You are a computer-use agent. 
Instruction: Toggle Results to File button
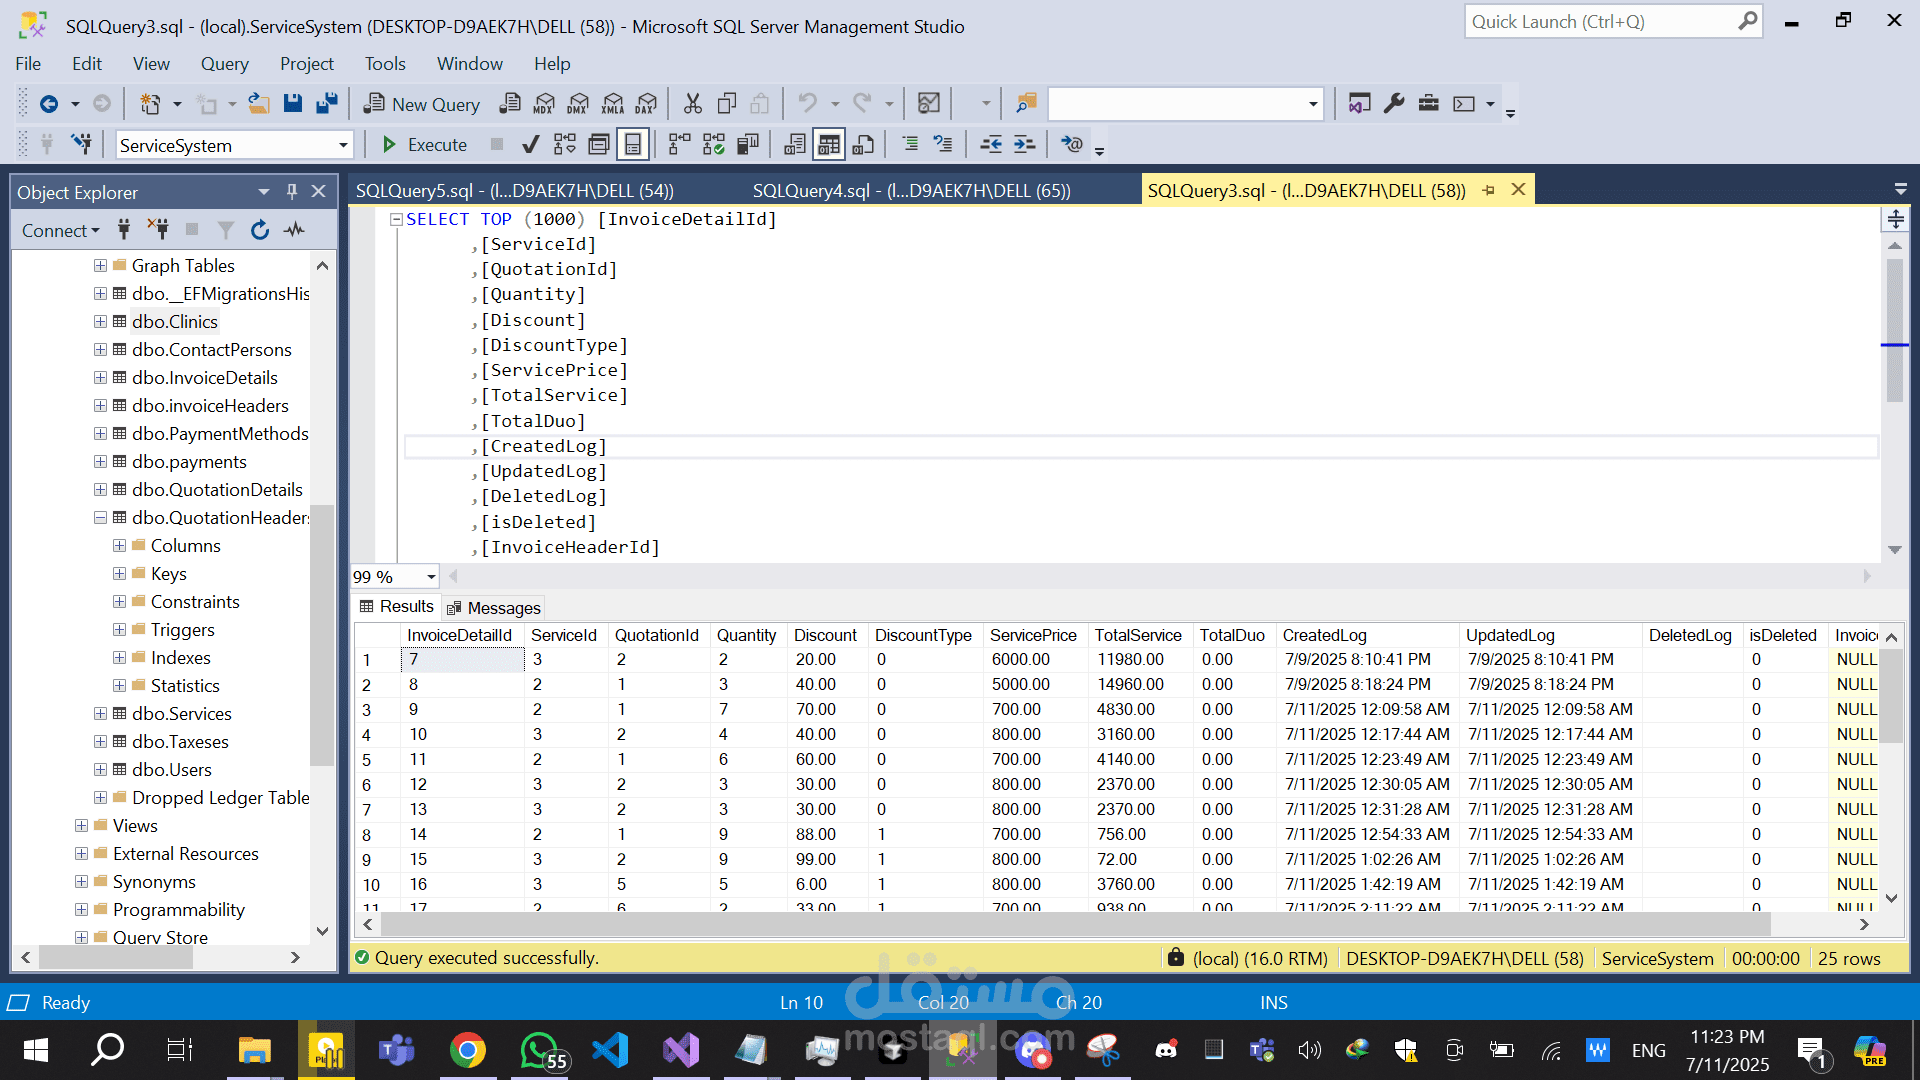click(863, 145)
